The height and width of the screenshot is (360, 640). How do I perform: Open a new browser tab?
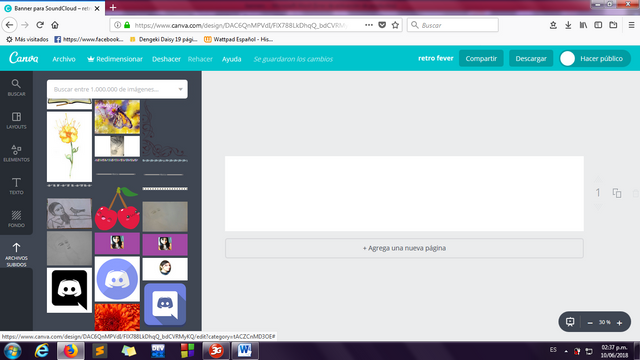tap(113, 8)
